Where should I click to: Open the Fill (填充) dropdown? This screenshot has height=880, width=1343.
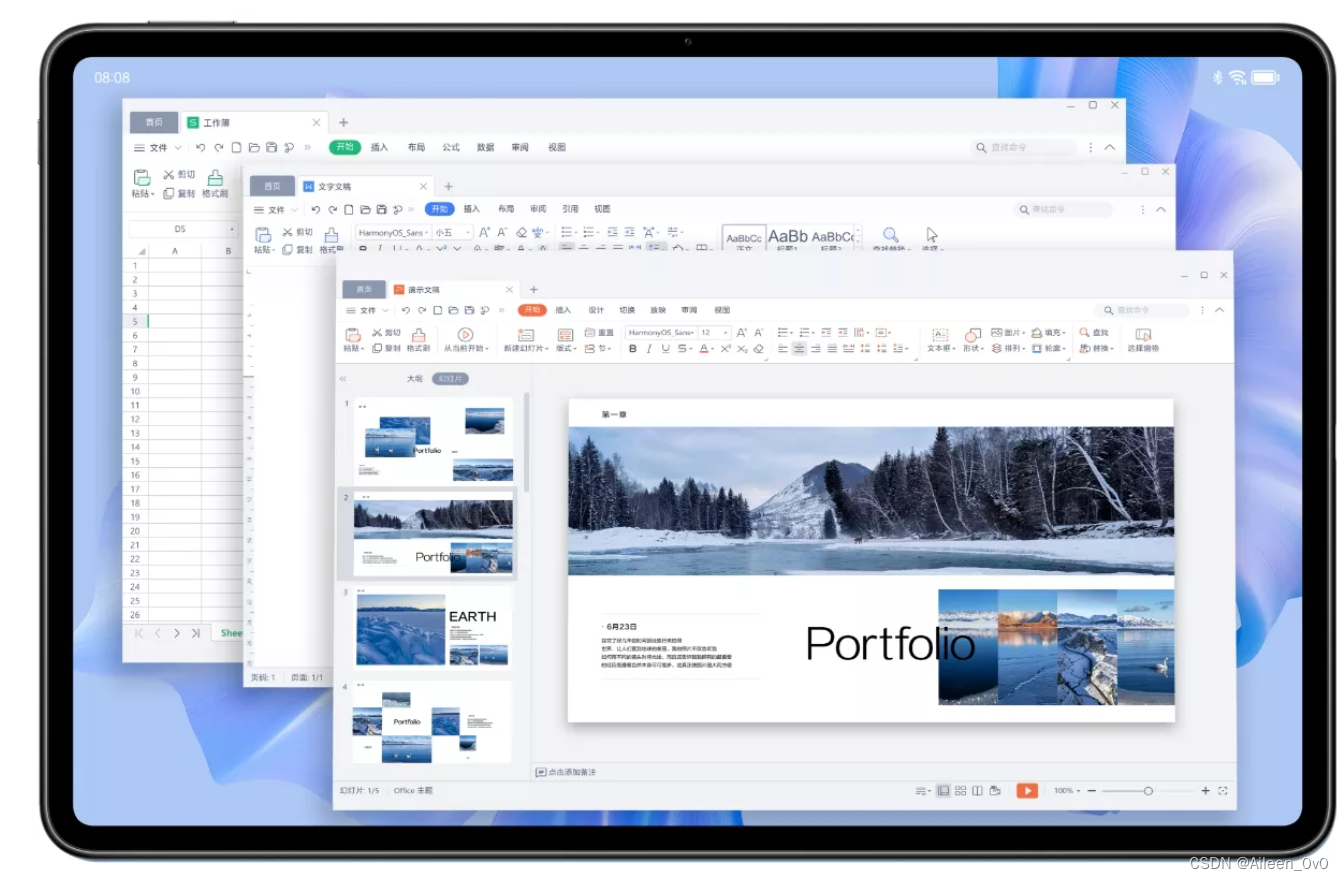[1048, 333]
